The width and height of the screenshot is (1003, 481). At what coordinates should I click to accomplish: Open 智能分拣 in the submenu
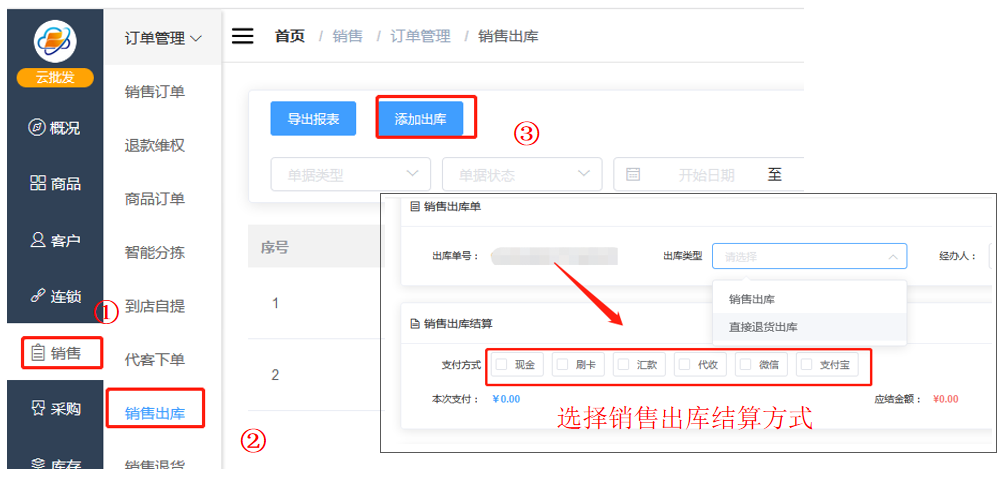coord(155,253)
